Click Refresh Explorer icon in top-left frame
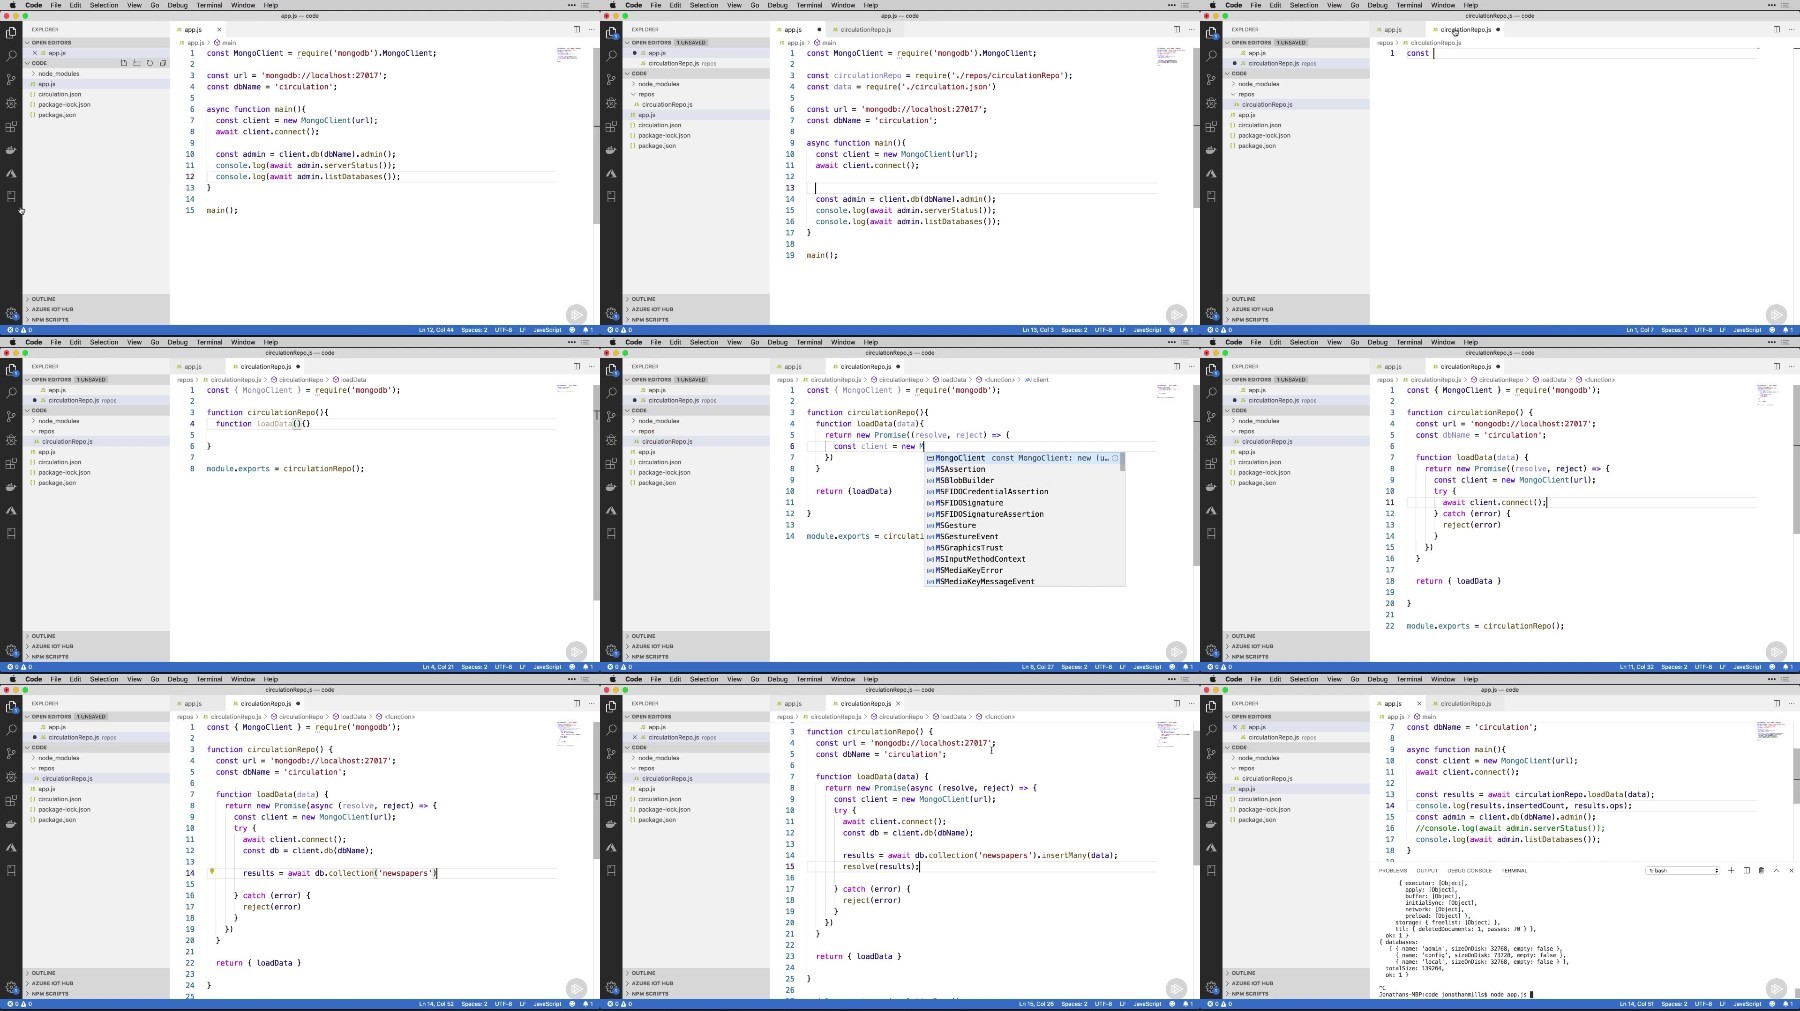Image resolution: width=1800 pixels, height=1011 pixels. coord(150,63)
